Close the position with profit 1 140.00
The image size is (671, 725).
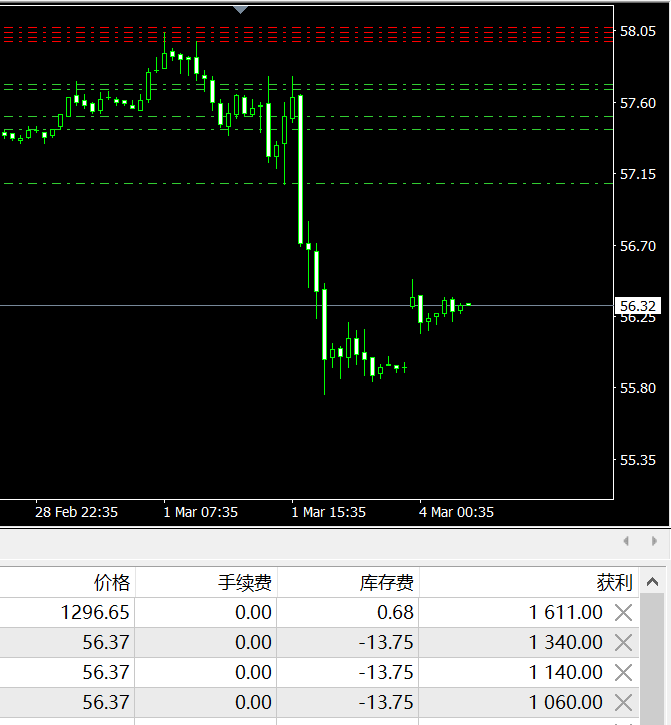tap(623, 673)
